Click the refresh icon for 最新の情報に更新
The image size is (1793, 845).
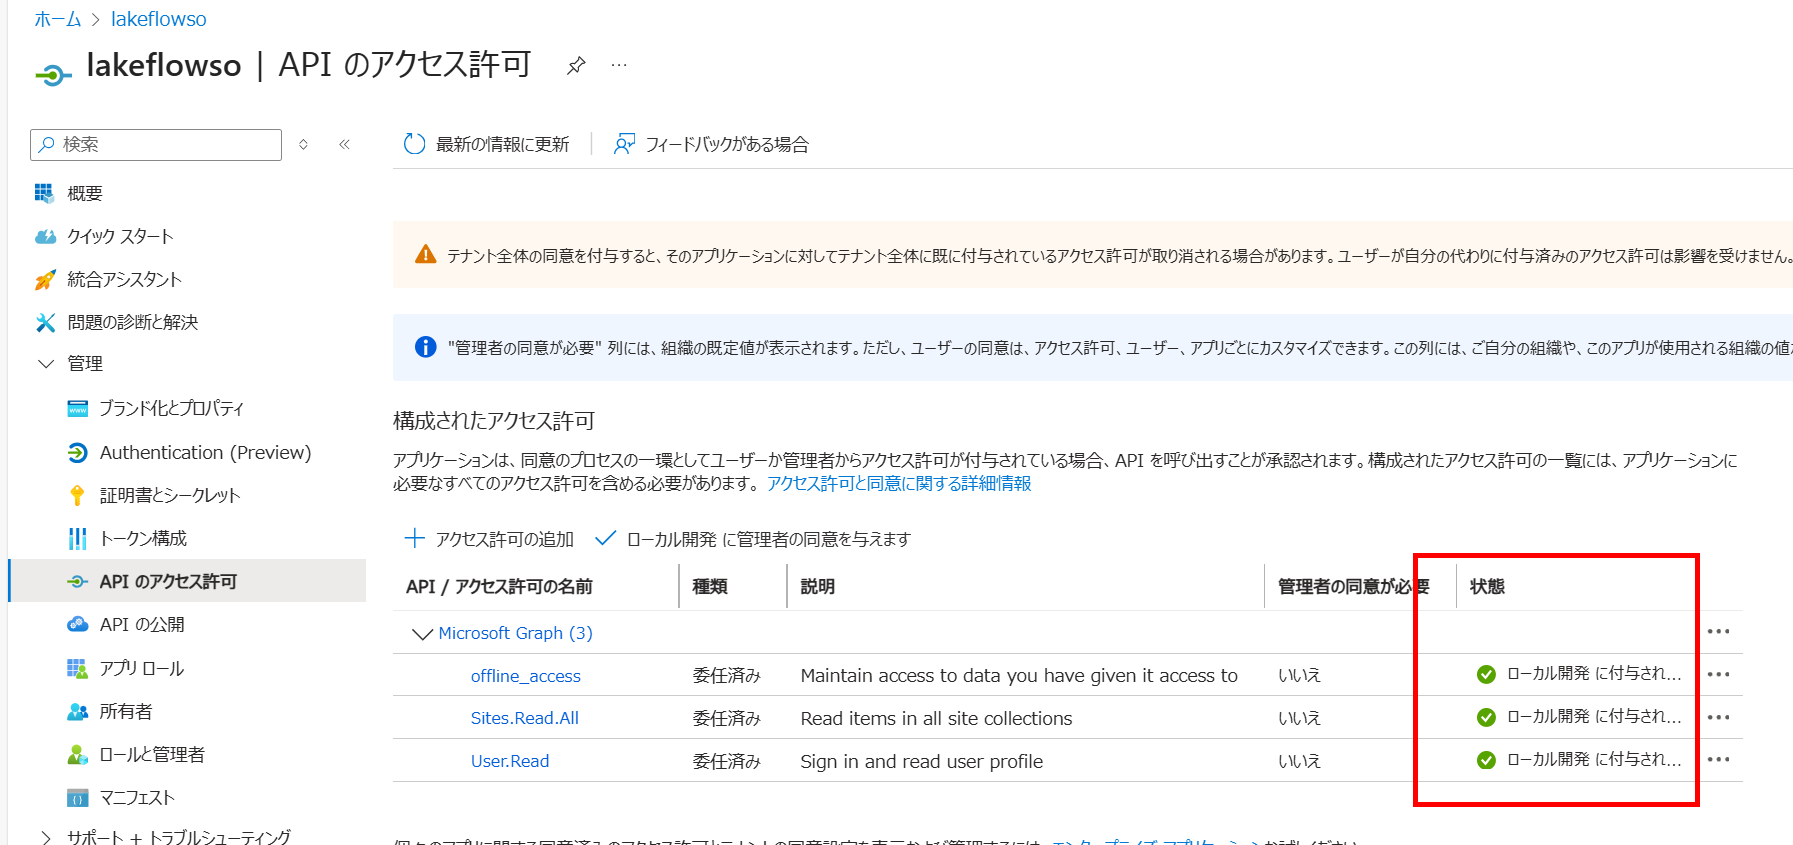coord(414,144)
